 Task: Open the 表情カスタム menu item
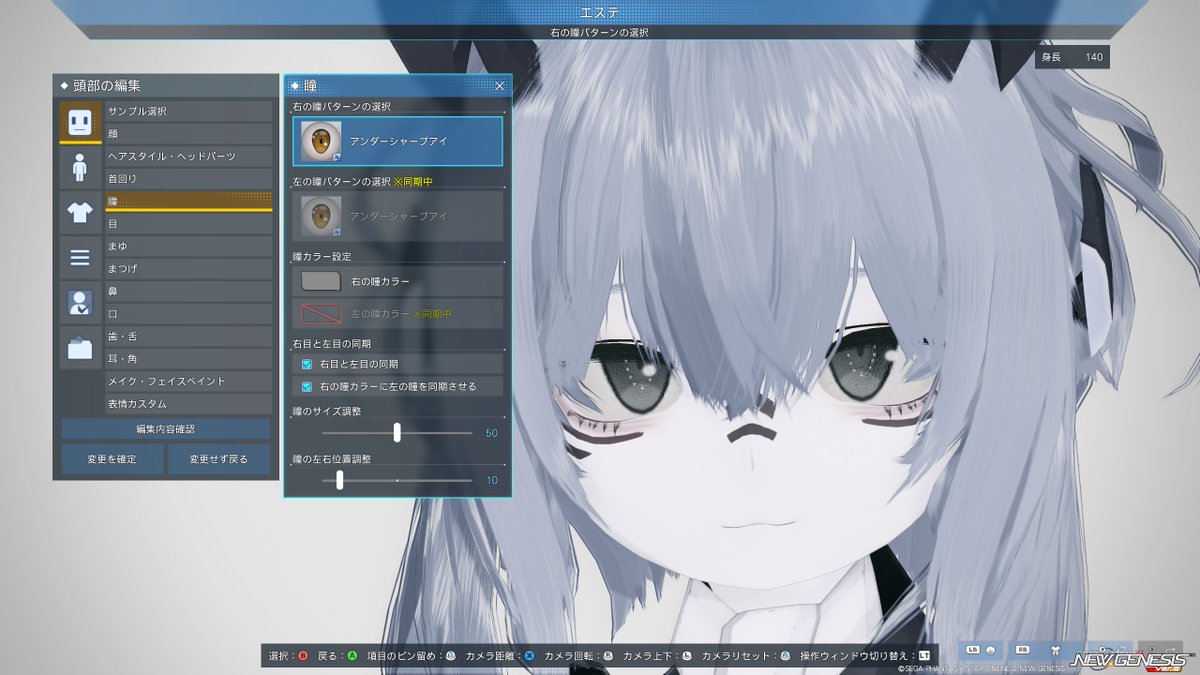pyautogui.click(x=188, y=404)
